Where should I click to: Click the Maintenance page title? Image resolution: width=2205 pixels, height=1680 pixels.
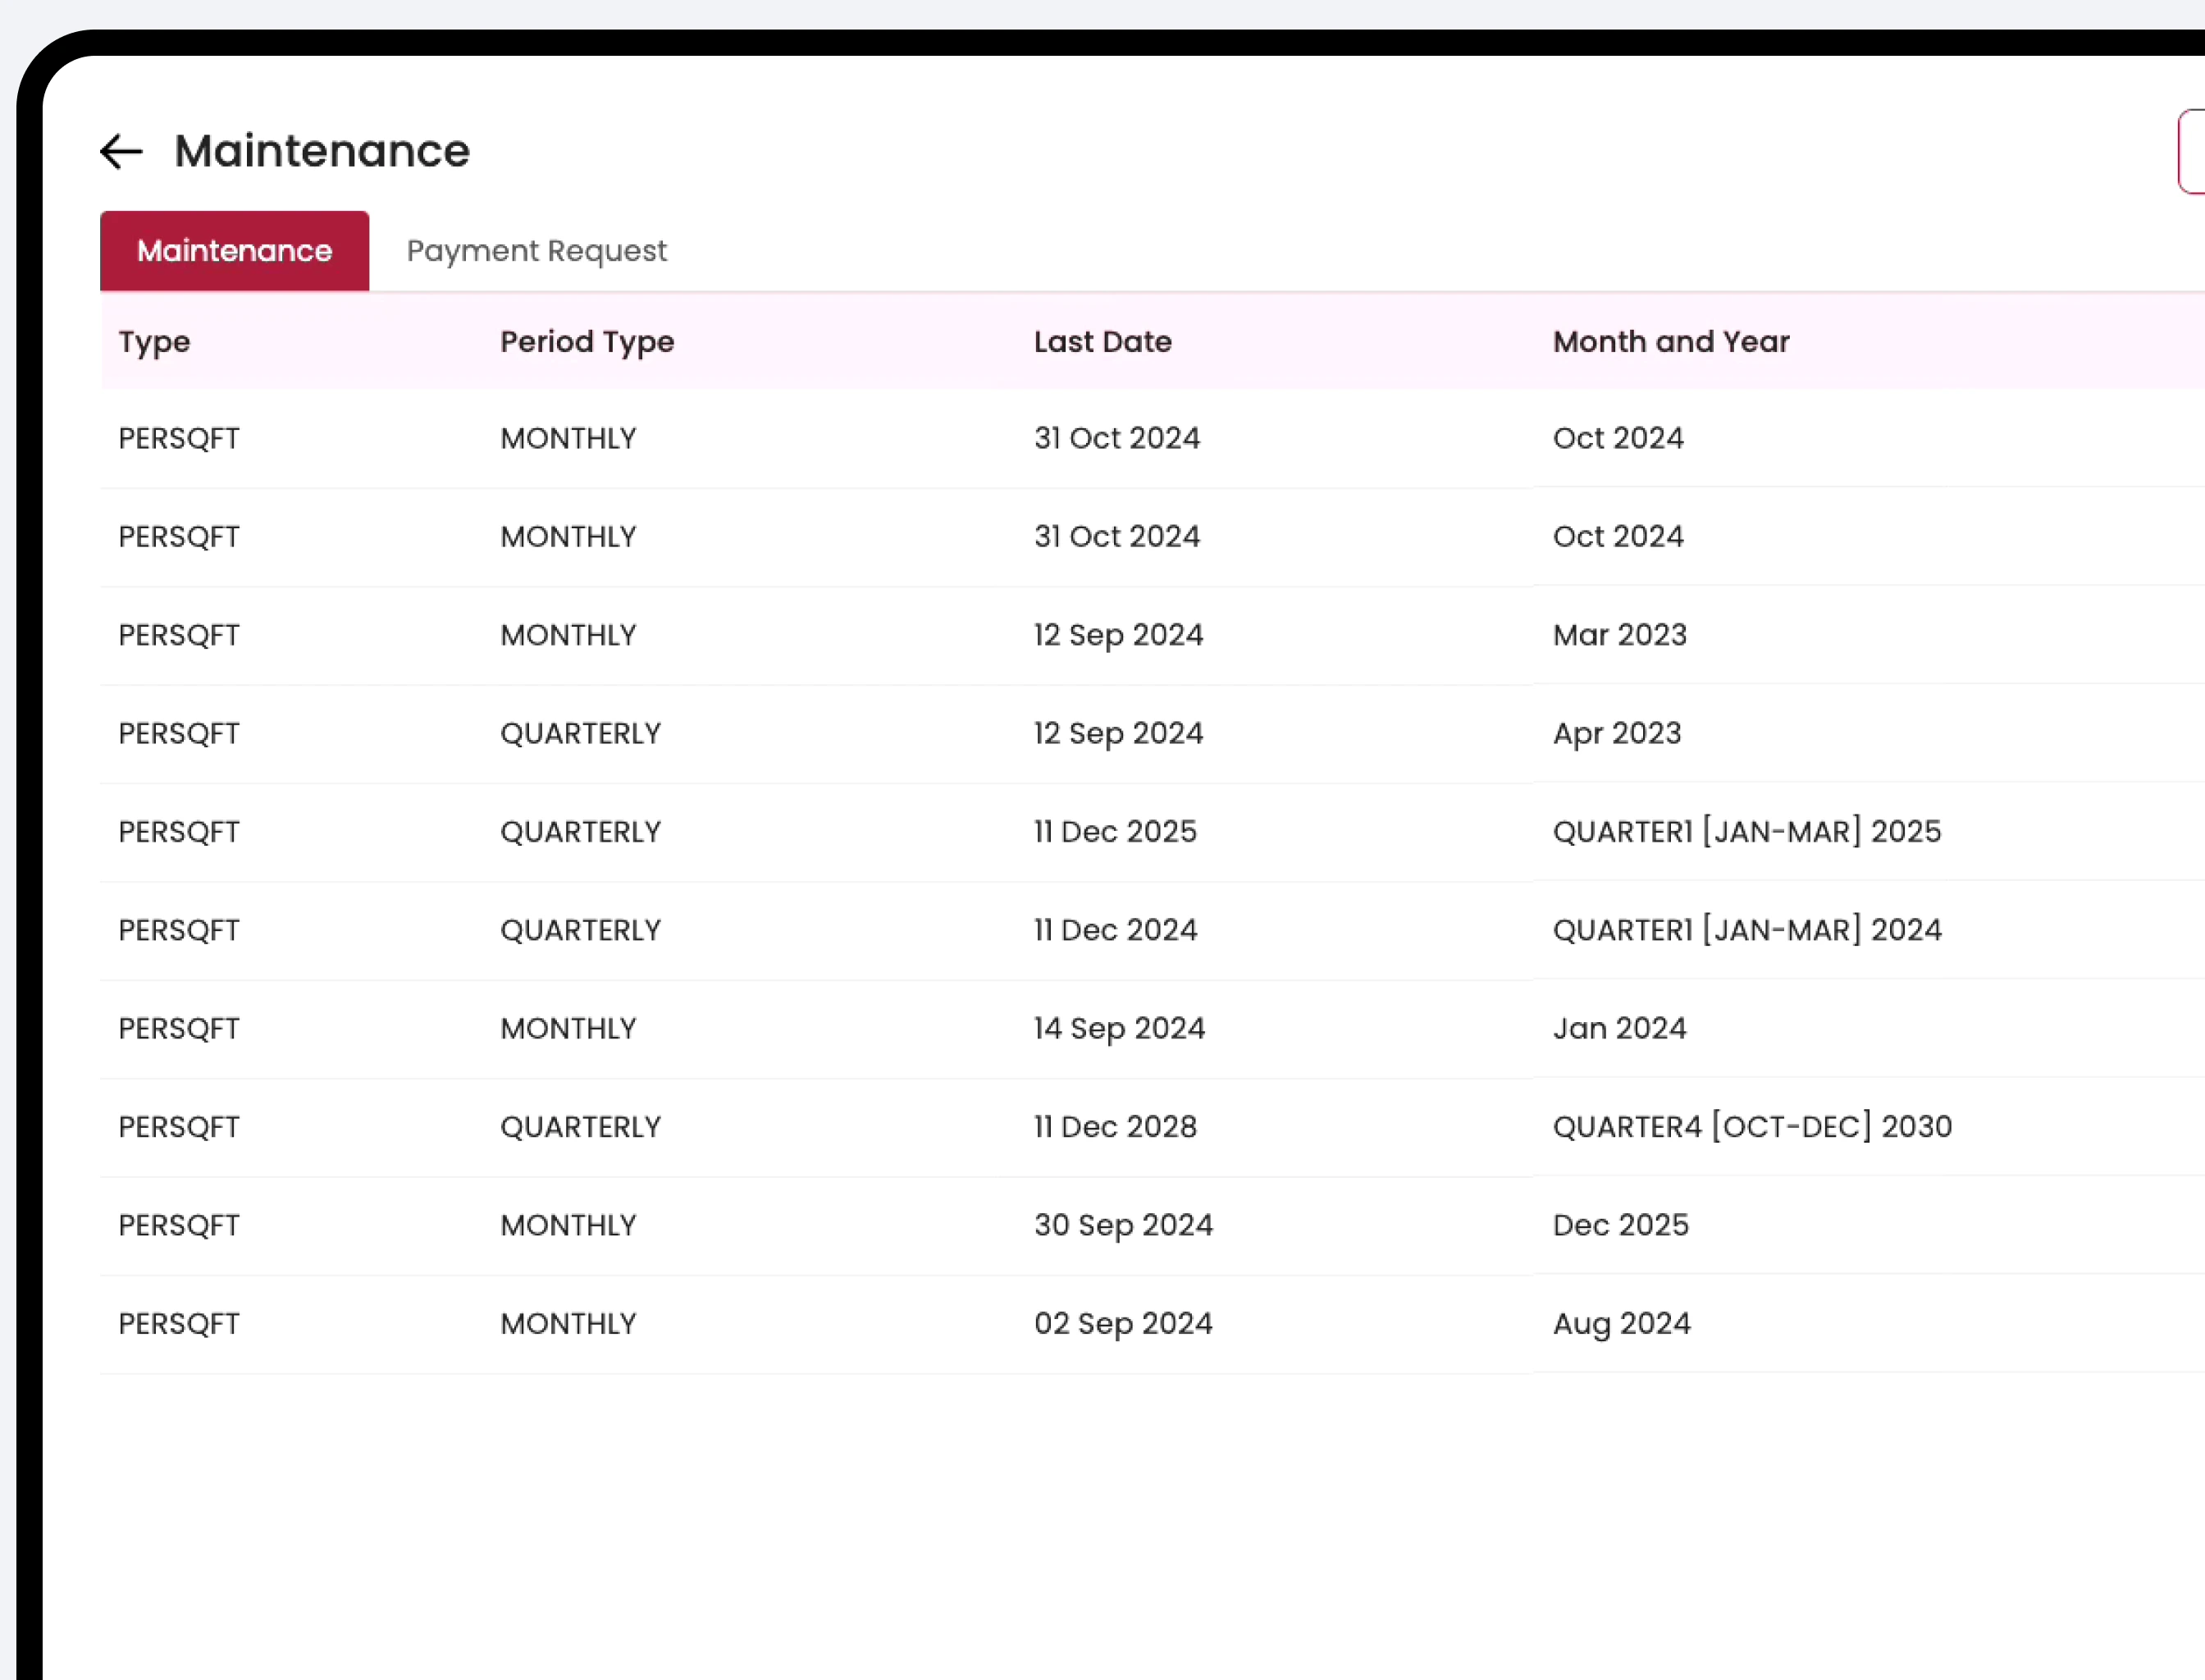[322, 151]
